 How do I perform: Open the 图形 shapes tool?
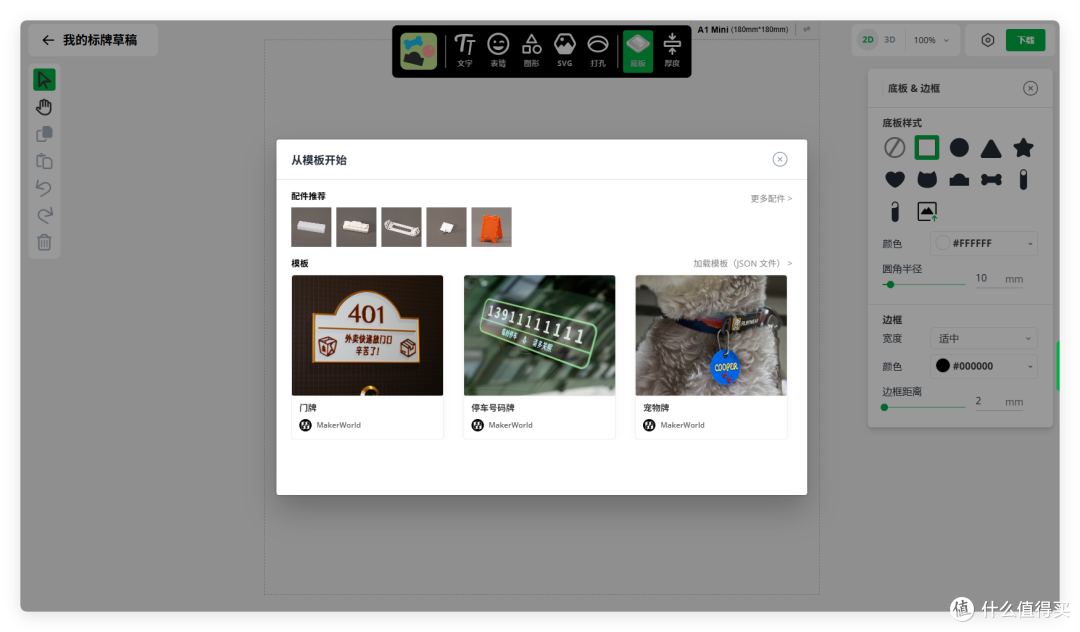pos(531,50)
